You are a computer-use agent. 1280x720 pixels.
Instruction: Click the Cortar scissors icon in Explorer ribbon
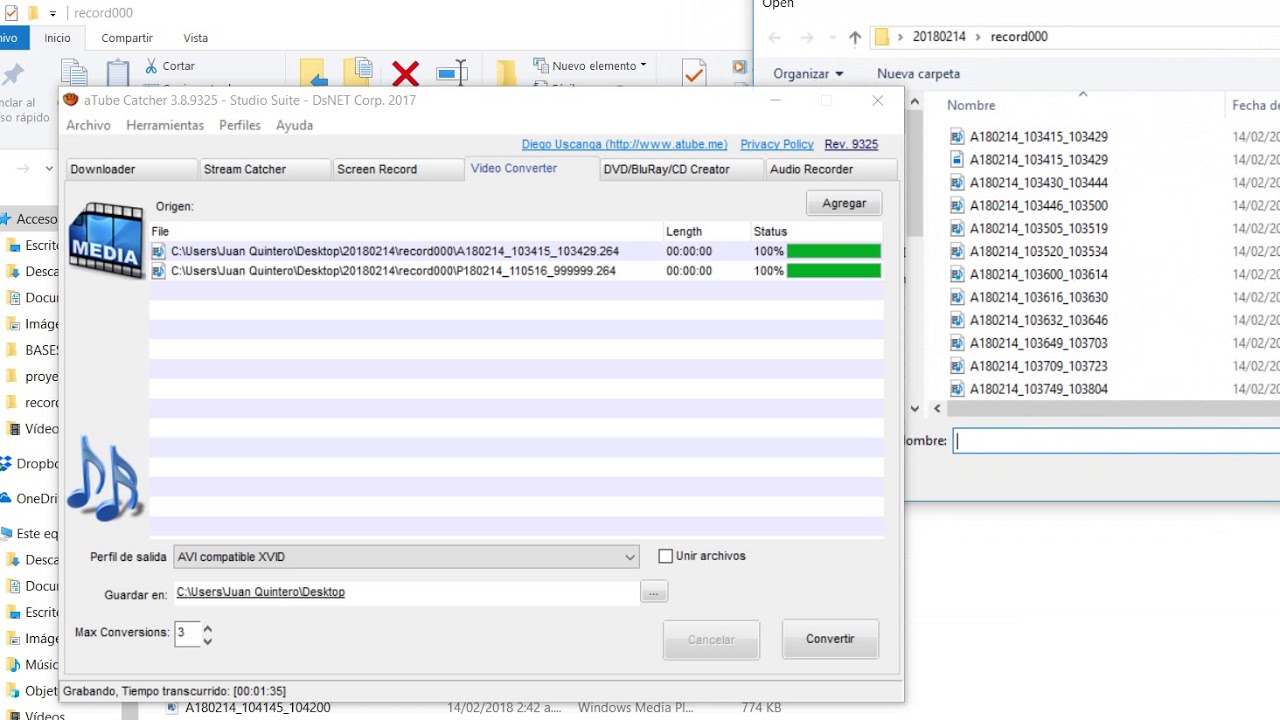click(151, 66)
